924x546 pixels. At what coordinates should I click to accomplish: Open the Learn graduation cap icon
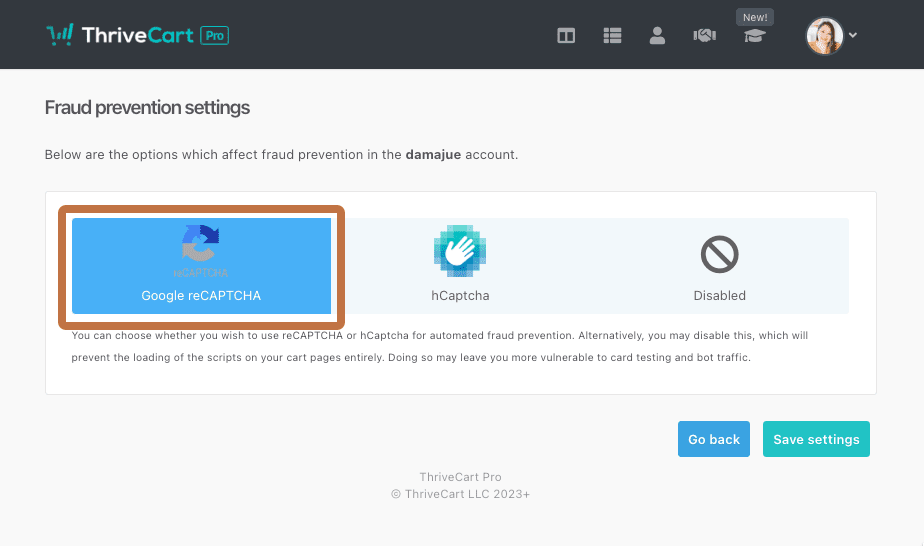coord(754,36)
